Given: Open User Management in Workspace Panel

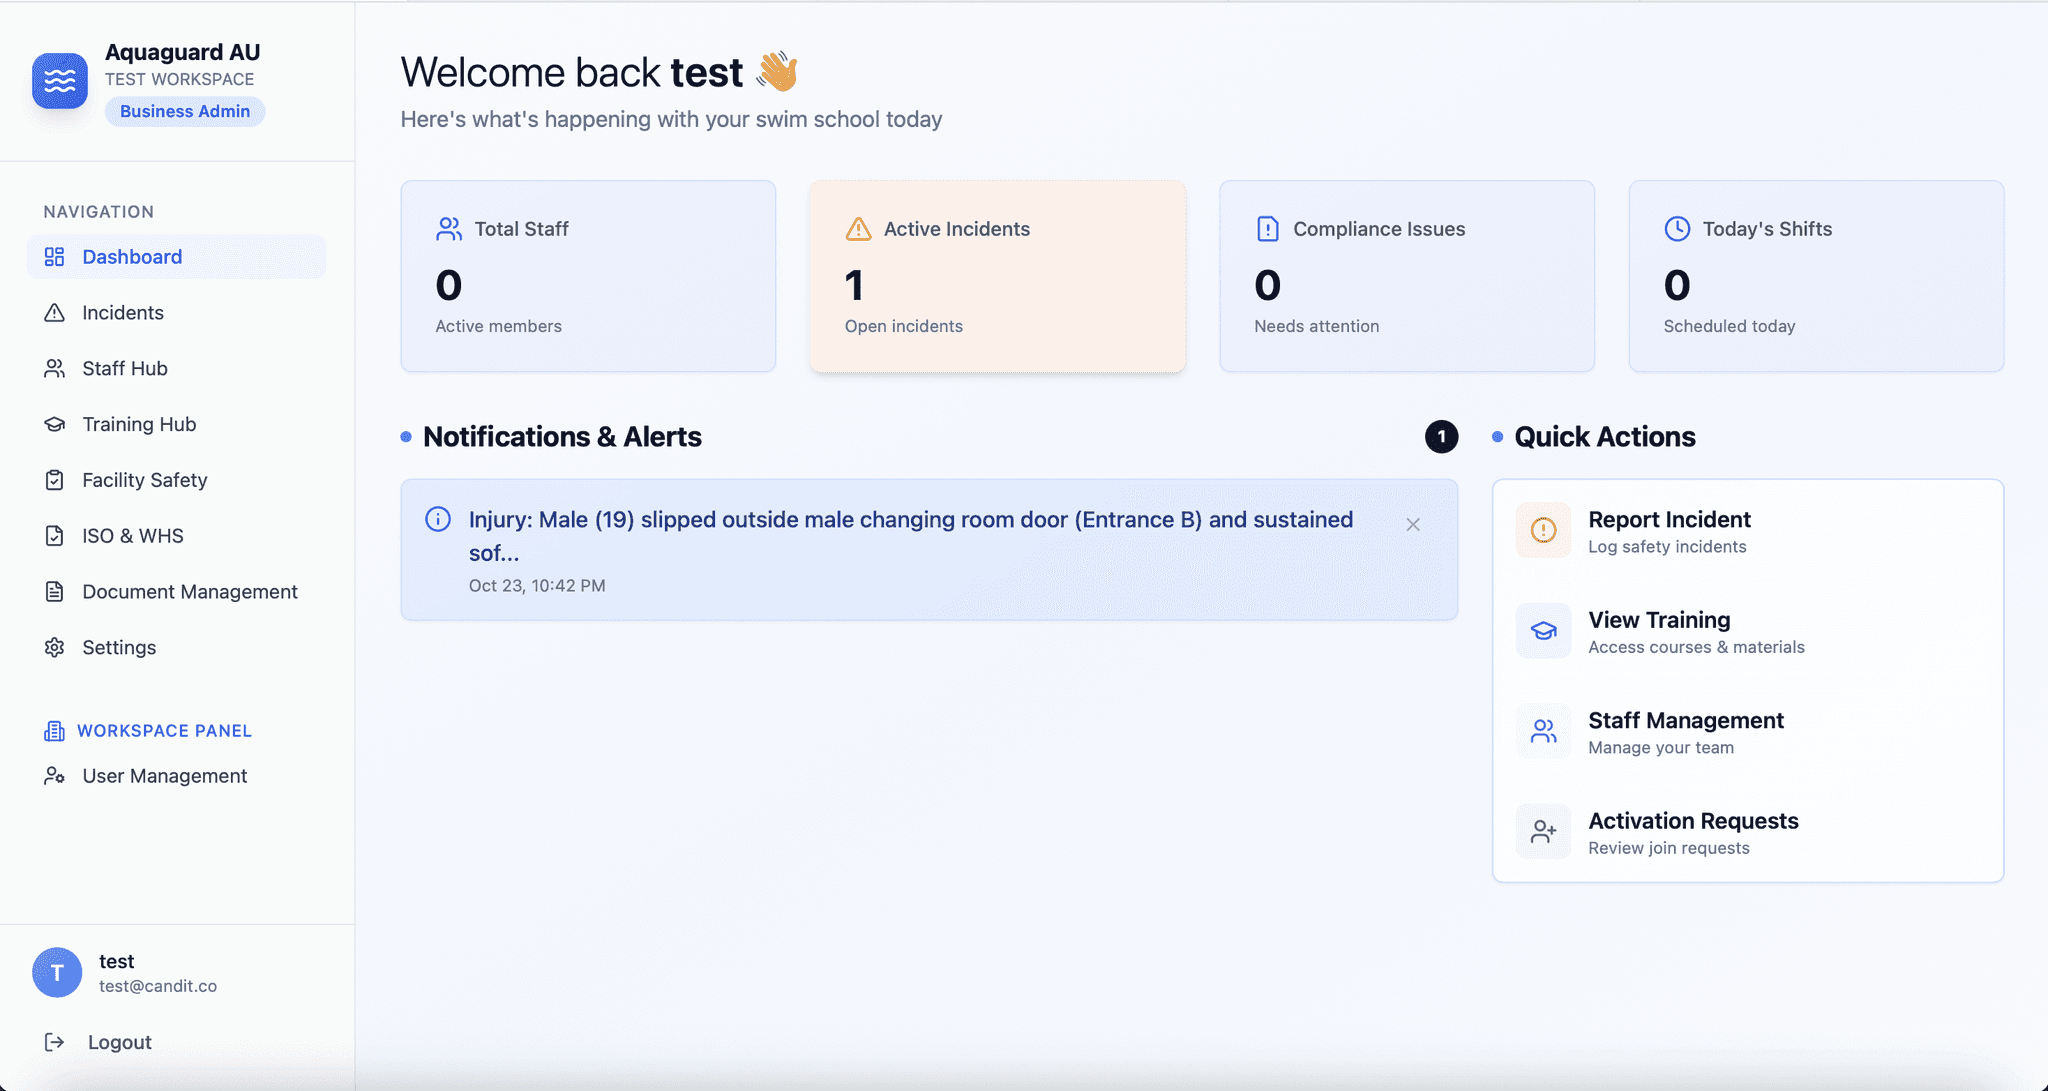Looking at the screenshot, I should (x=176, y=776).
